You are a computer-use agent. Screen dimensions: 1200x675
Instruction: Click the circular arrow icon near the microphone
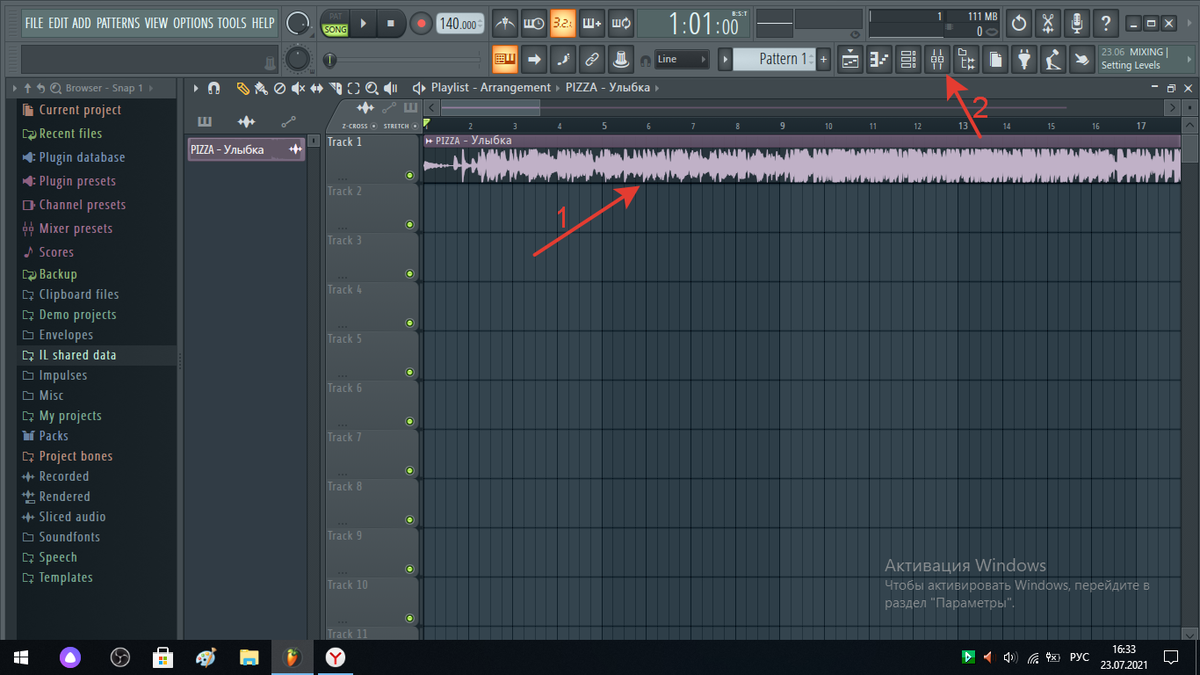(x=1019, y=23)
